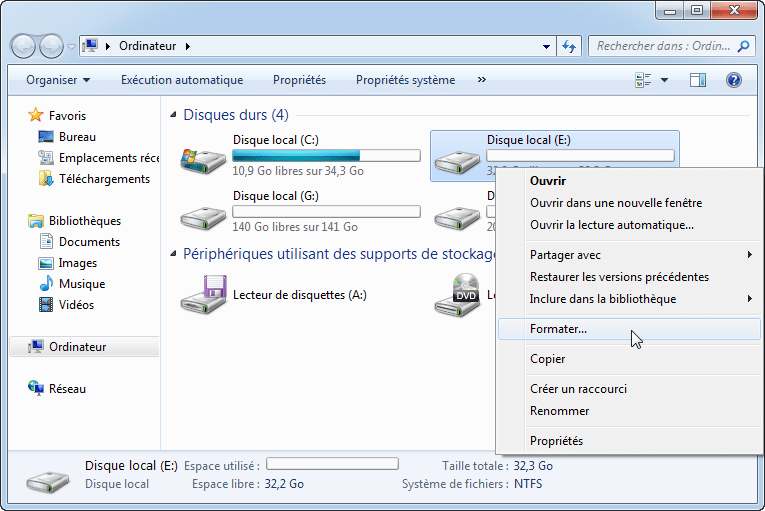Click Espace libre value 32,2 Go

tap(284, 484)
